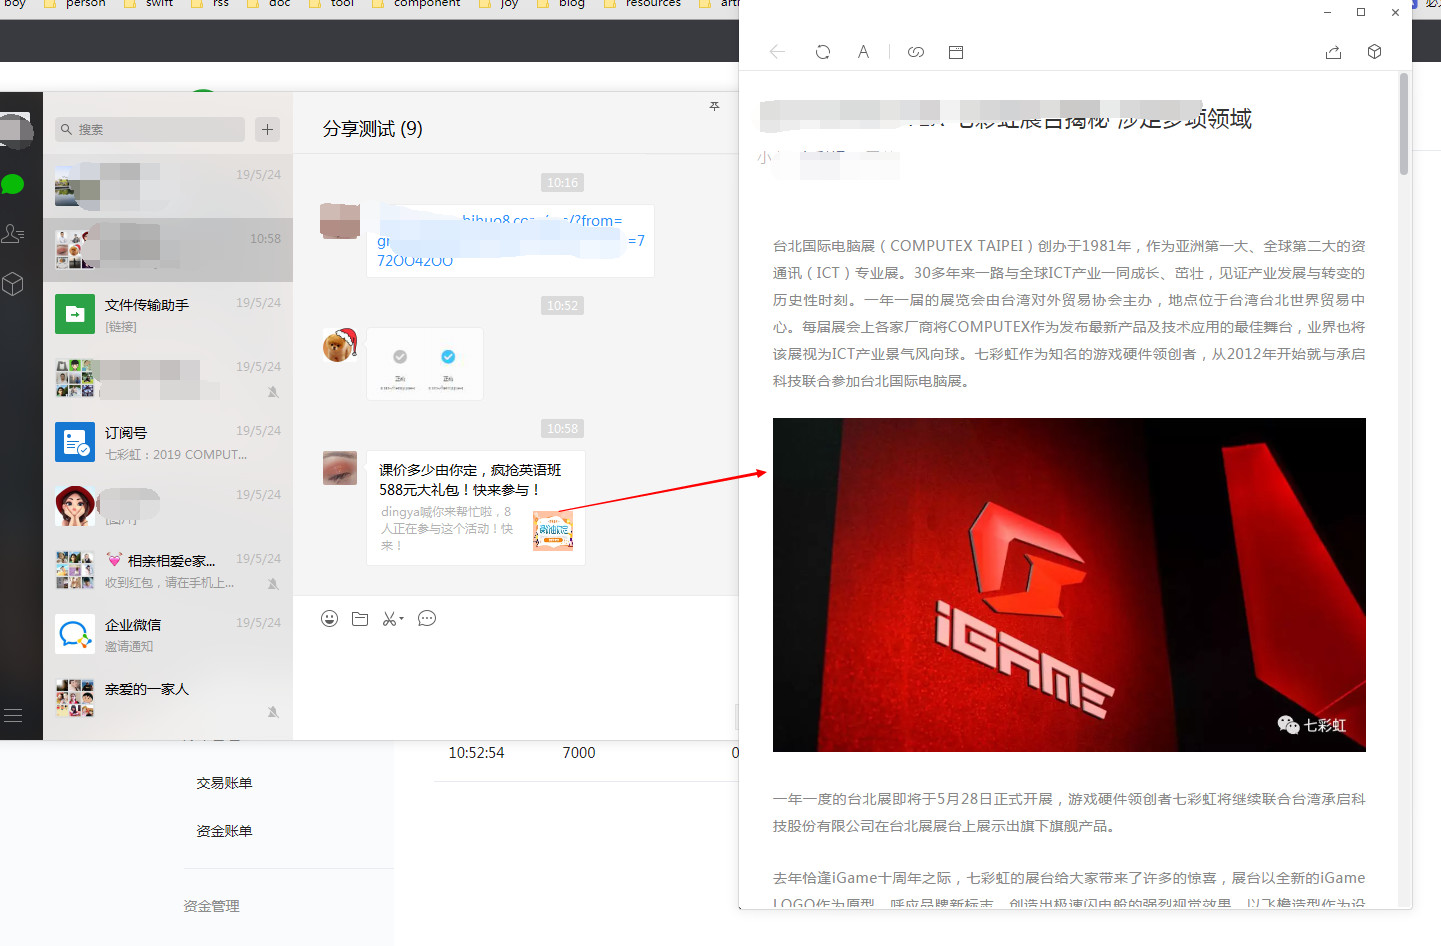Click the 7000 value in background table
1441x946 pixels.
pos(579,753)
